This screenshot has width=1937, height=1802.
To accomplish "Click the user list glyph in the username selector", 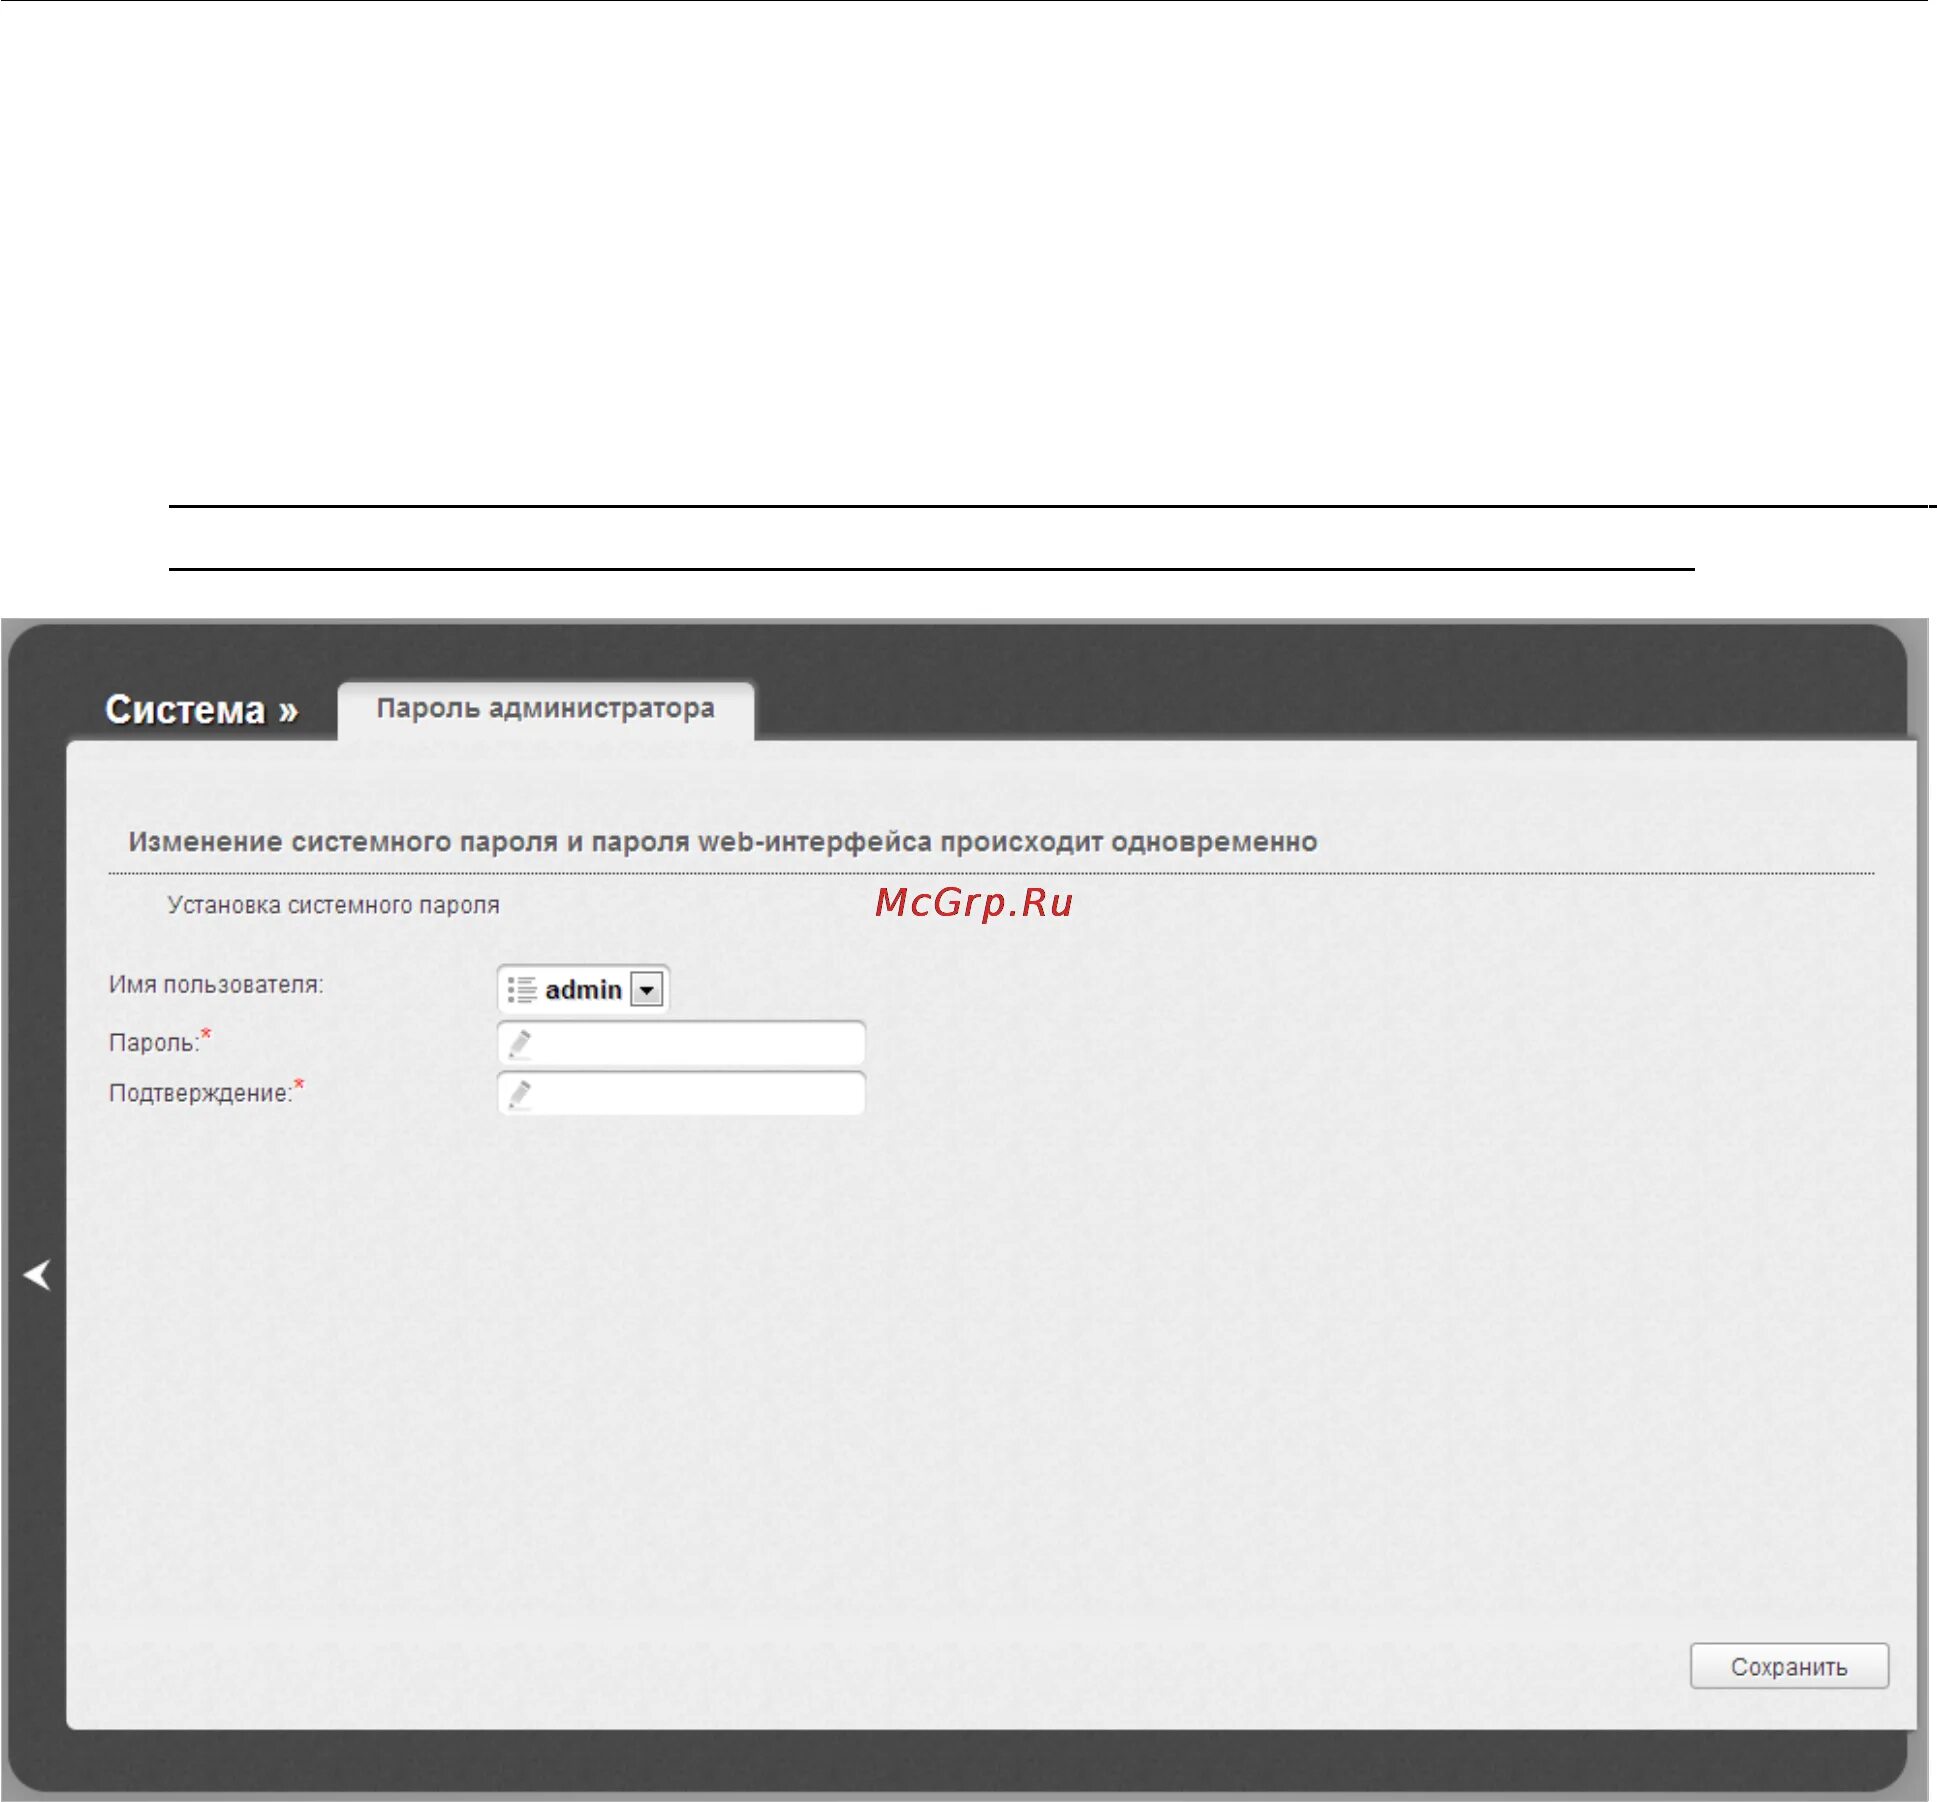I will [x=520, y=990].
